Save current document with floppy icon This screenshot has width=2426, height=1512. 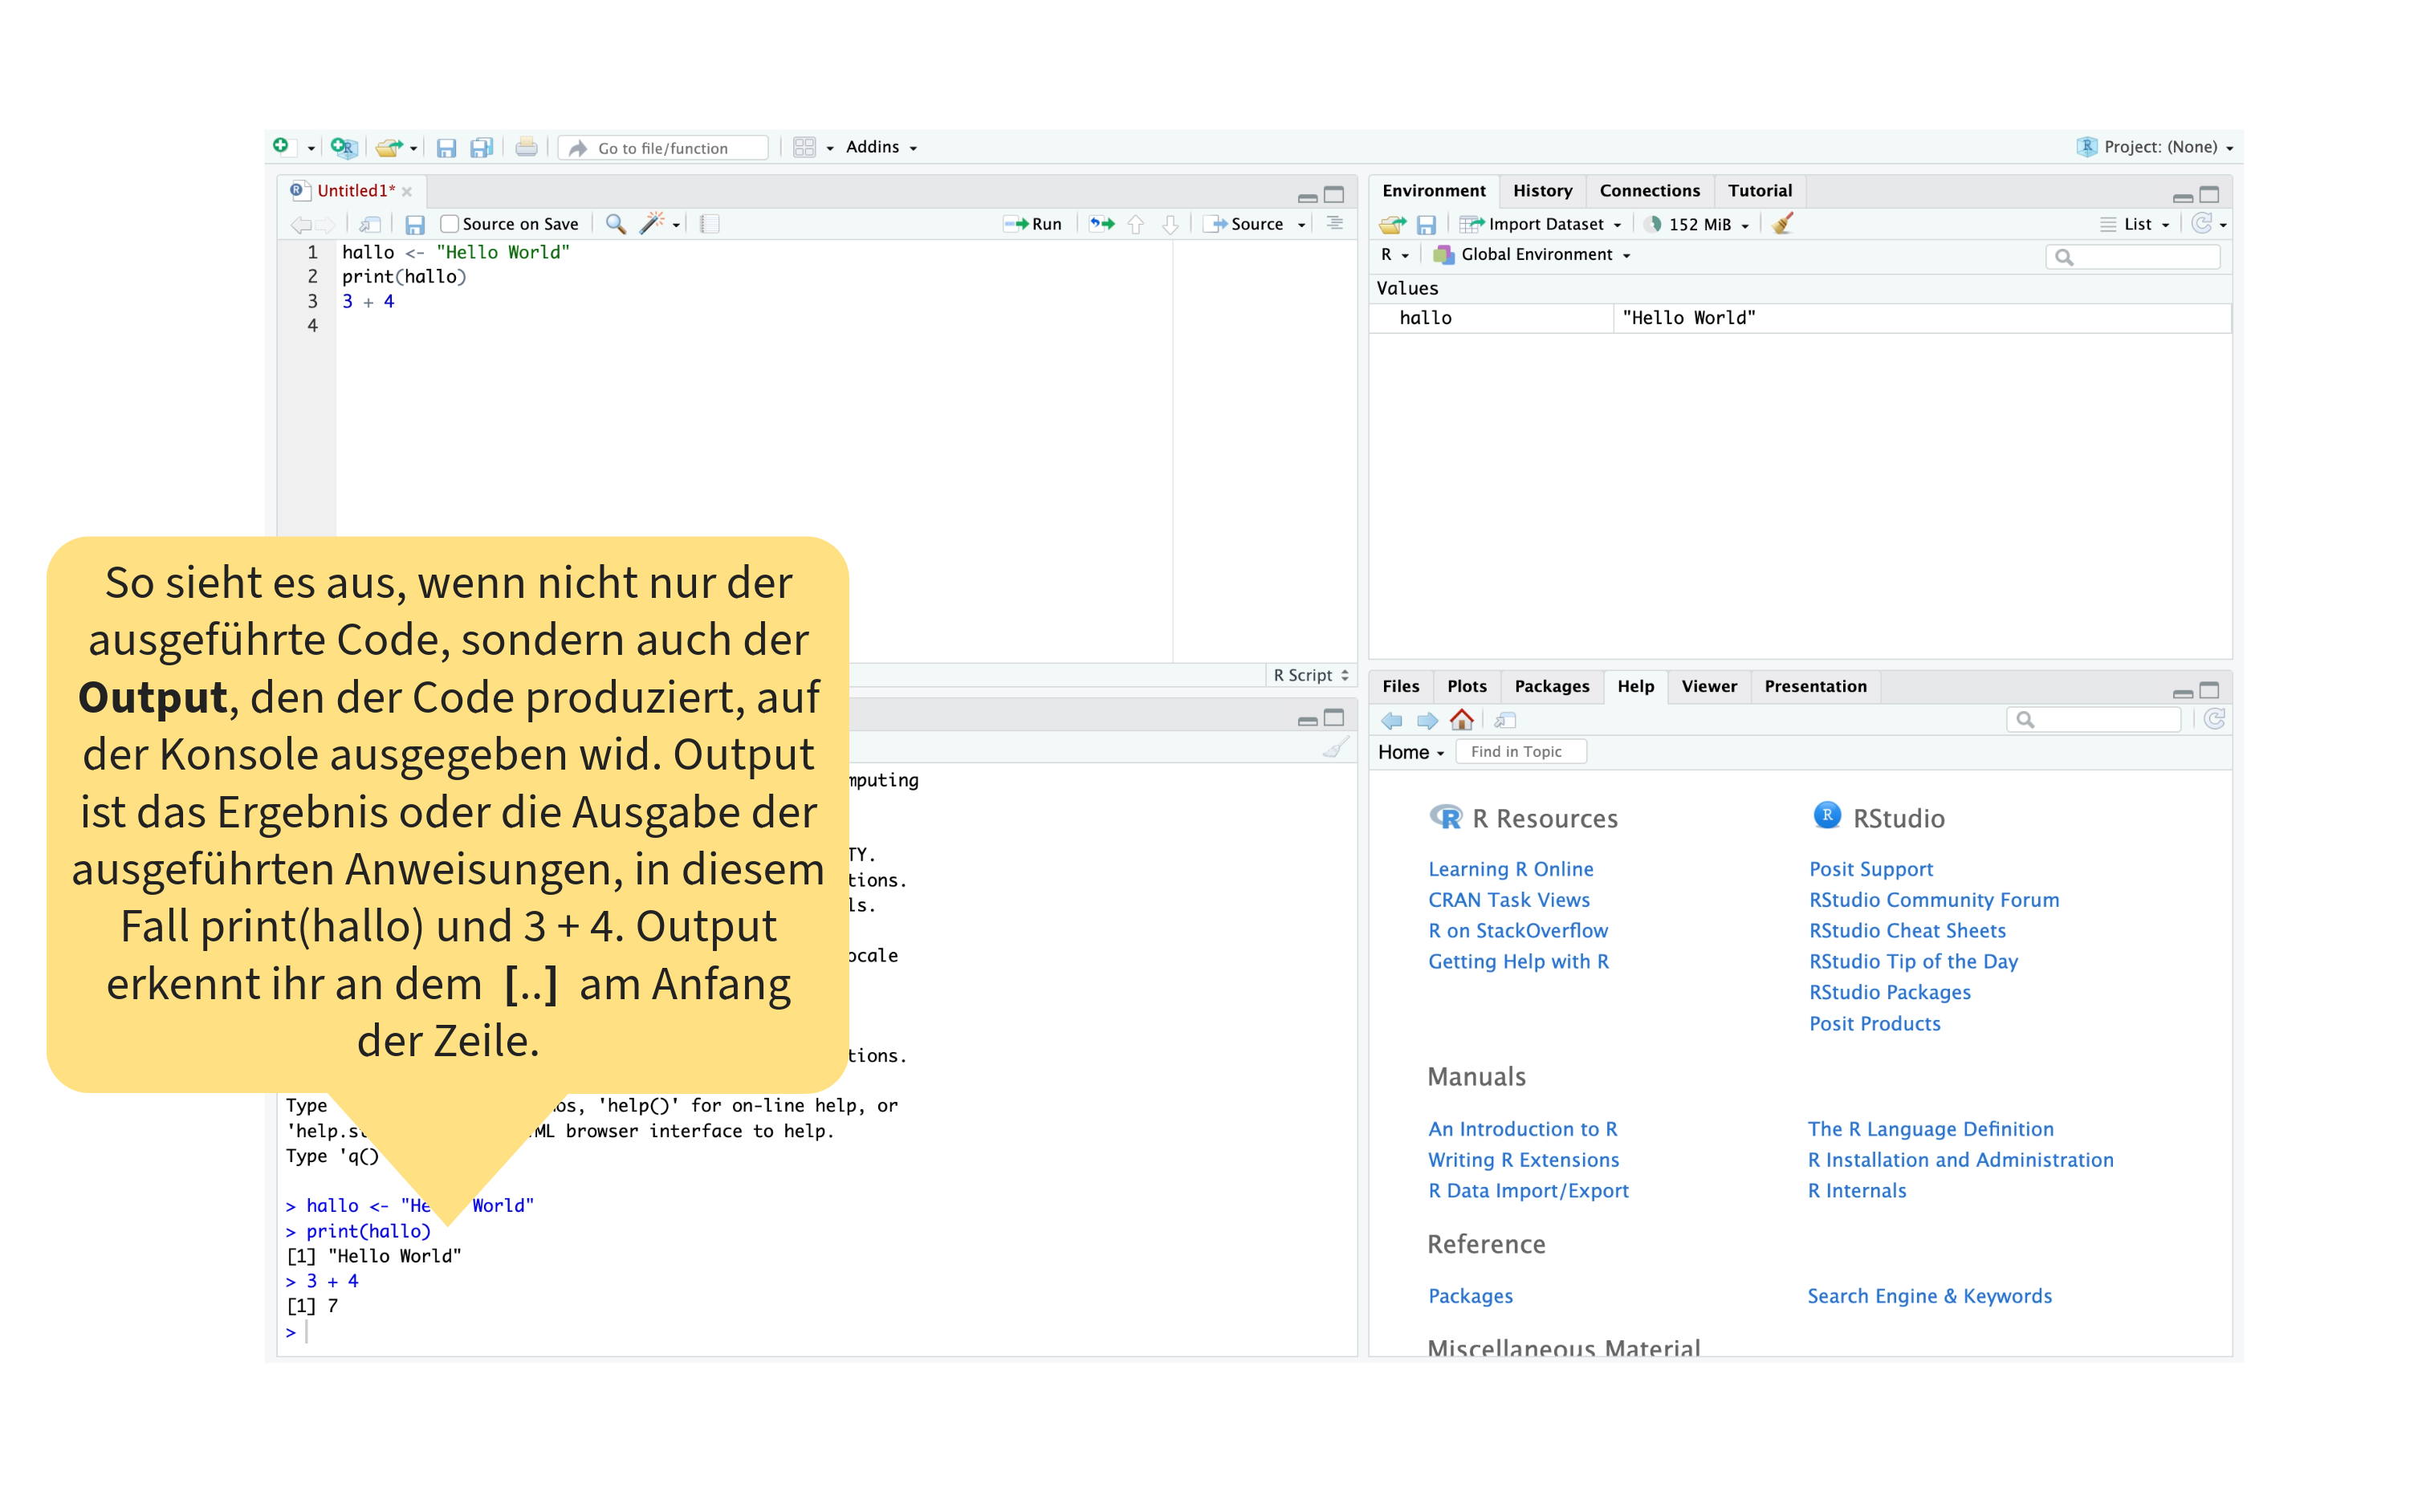446,148
